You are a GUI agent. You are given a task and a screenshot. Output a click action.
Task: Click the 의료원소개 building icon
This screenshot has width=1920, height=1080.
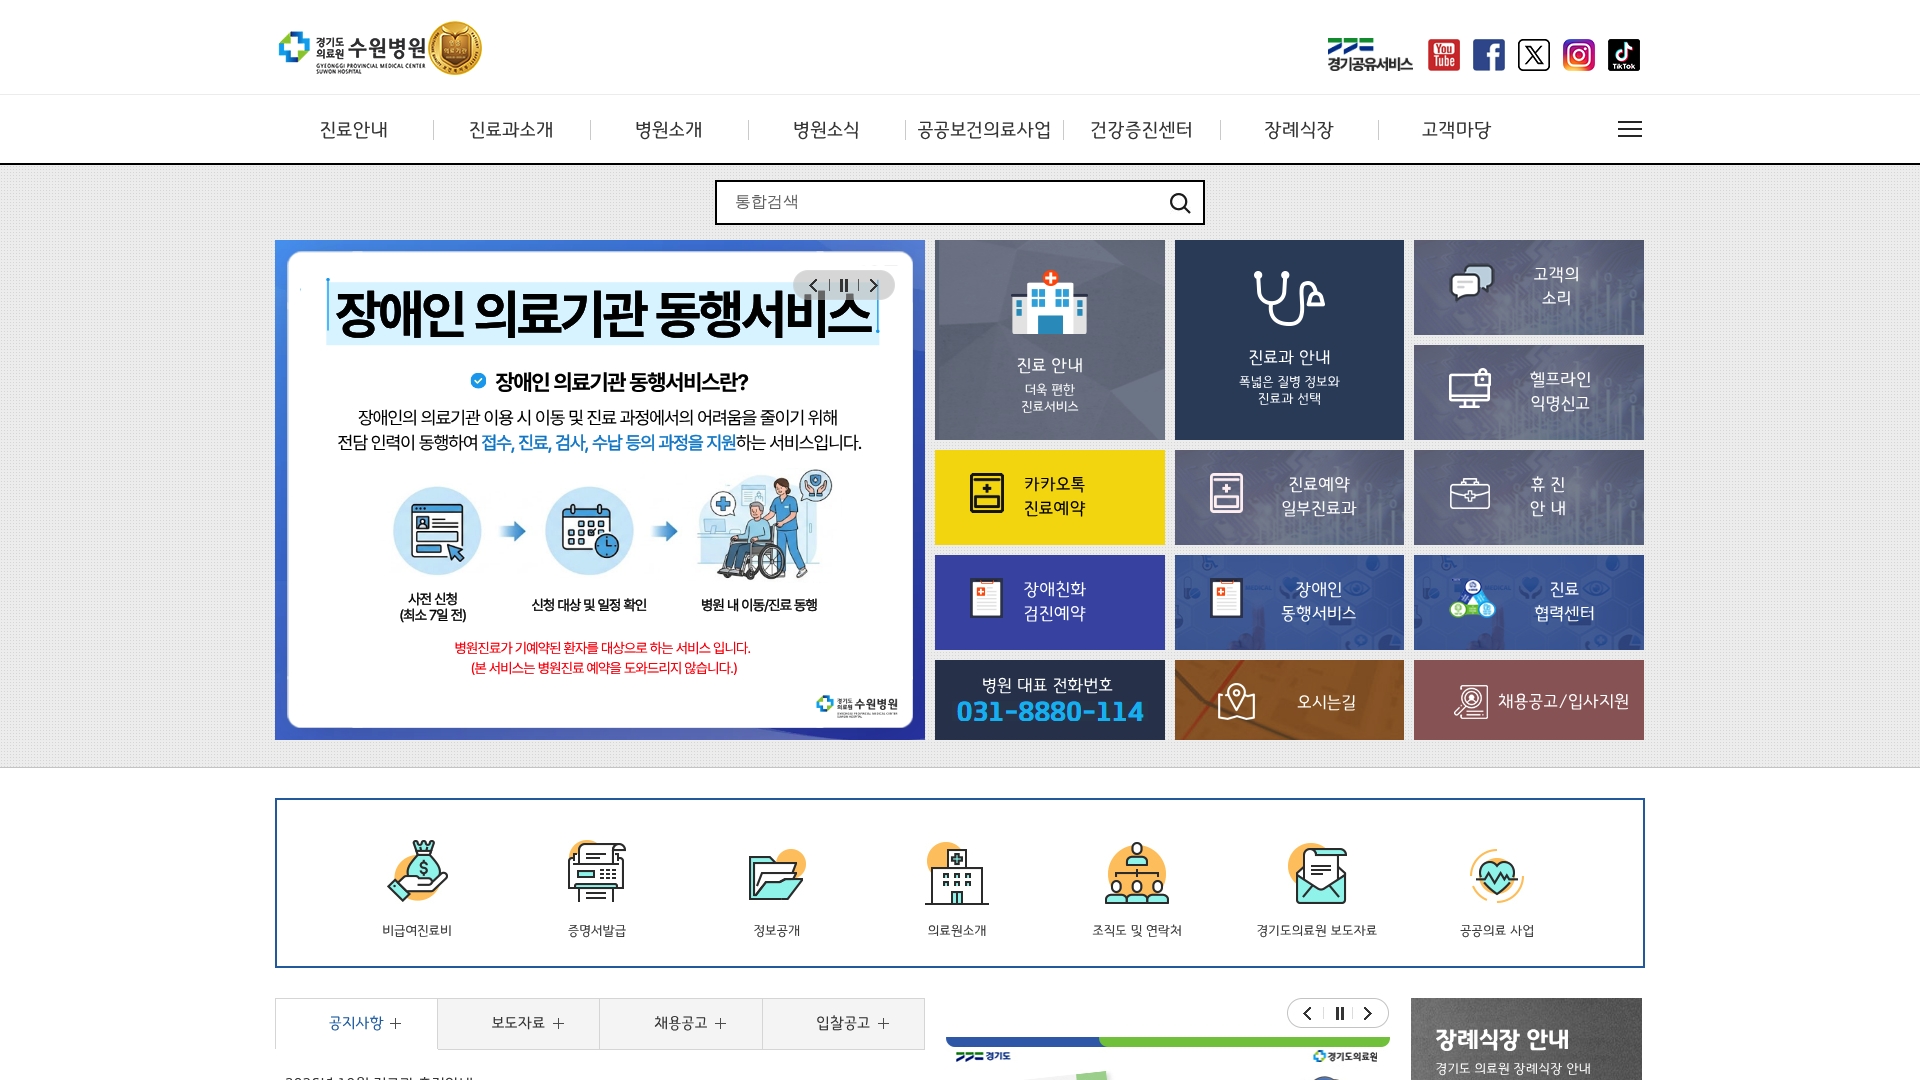pos(957,873)
